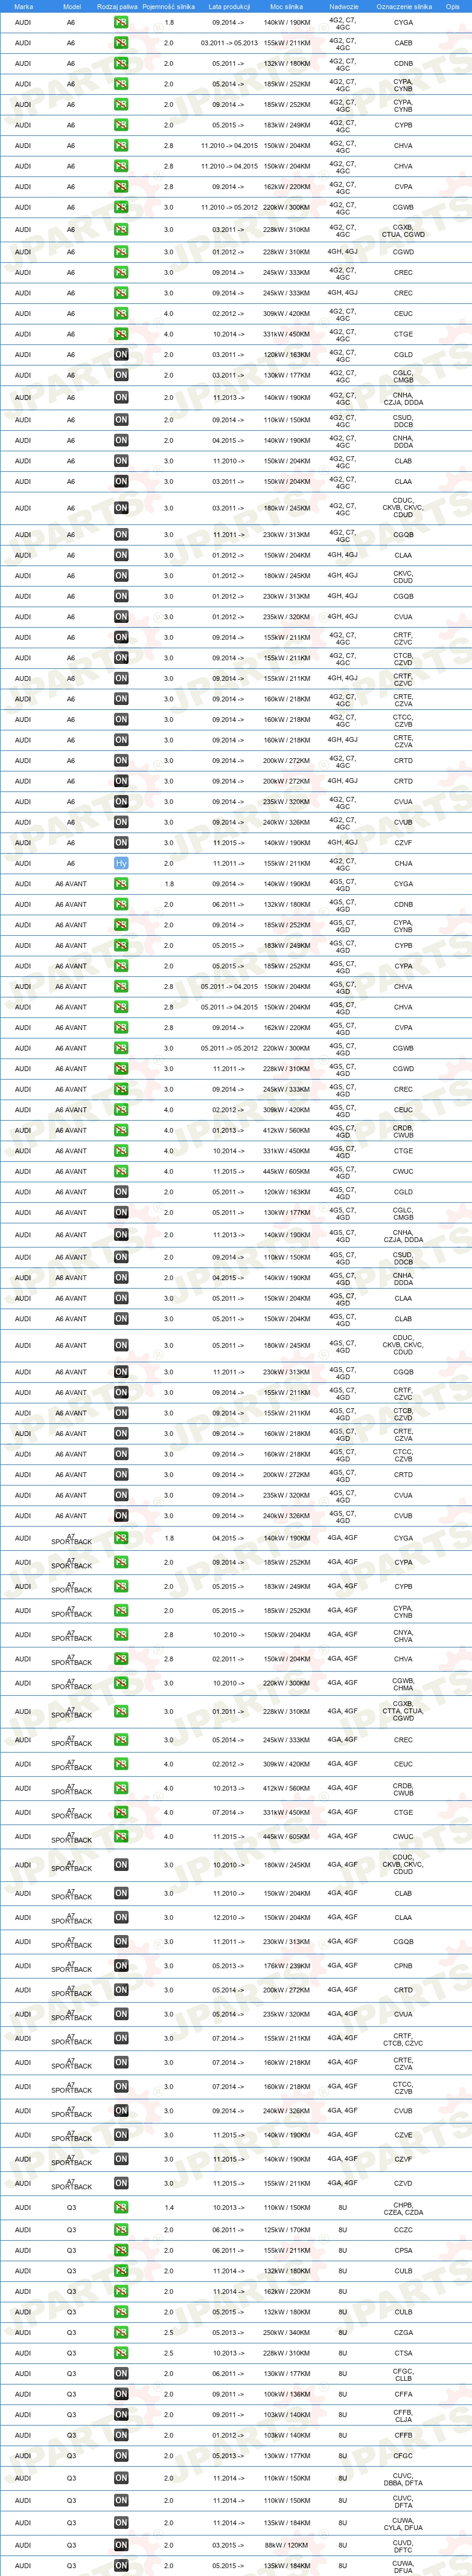Click the 'CHJA' engine code cell
The height and width of the screenshot is (2576, 472).
[x=403, y=863]
